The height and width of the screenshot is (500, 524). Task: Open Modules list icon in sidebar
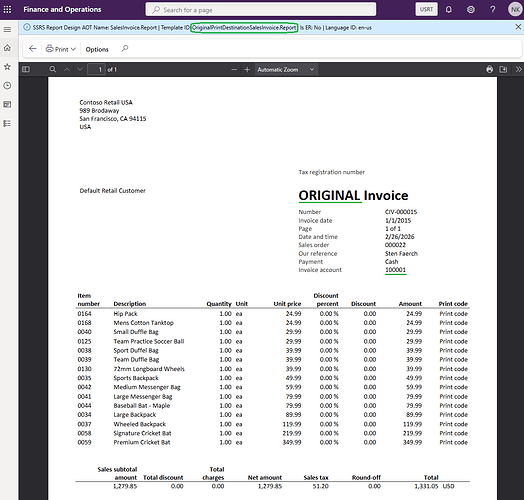(x=7, y=124)
